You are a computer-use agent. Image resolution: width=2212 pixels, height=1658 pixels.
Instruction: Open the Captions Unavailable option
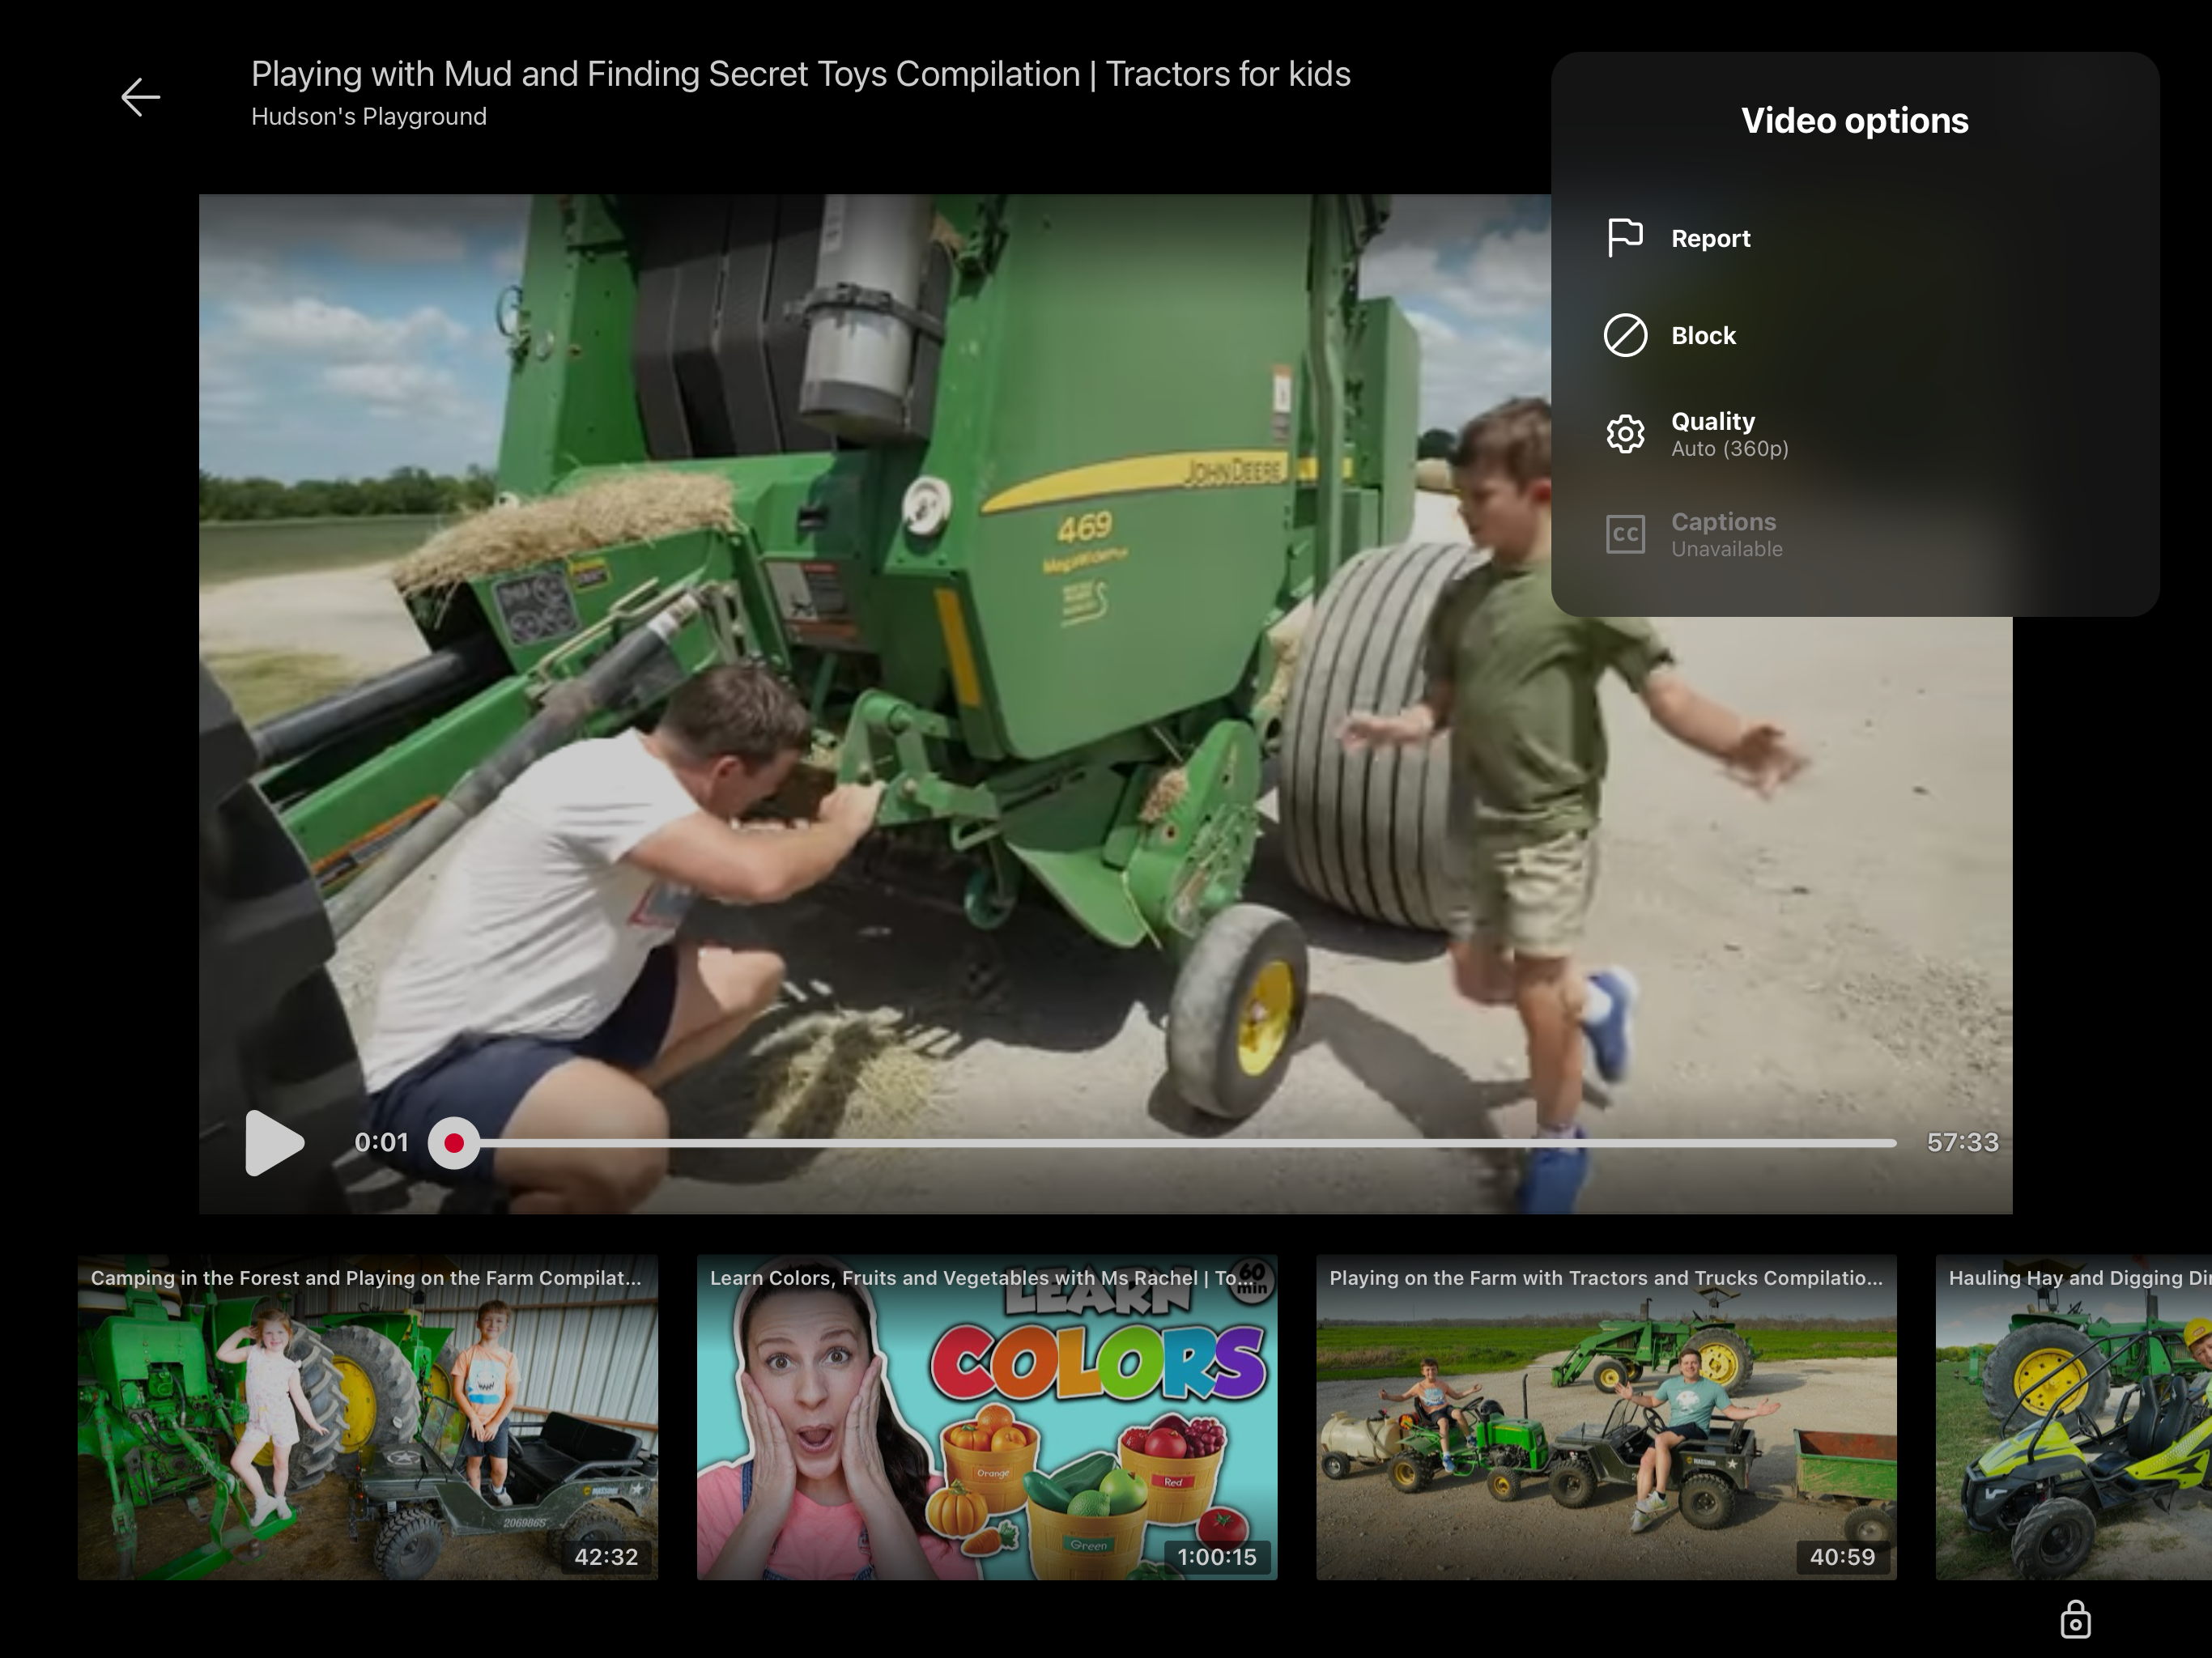[x=1726, y=534]
